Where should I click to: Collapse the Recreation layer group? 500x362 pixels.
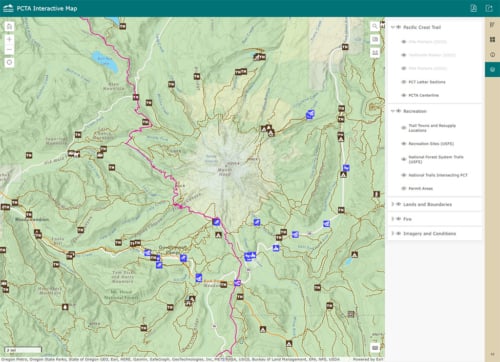393,111
